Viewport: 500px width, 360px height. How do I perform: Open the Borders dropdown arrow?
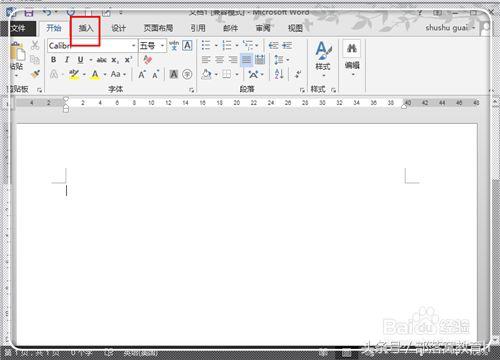pyautogui.click(x=237, y=75)
